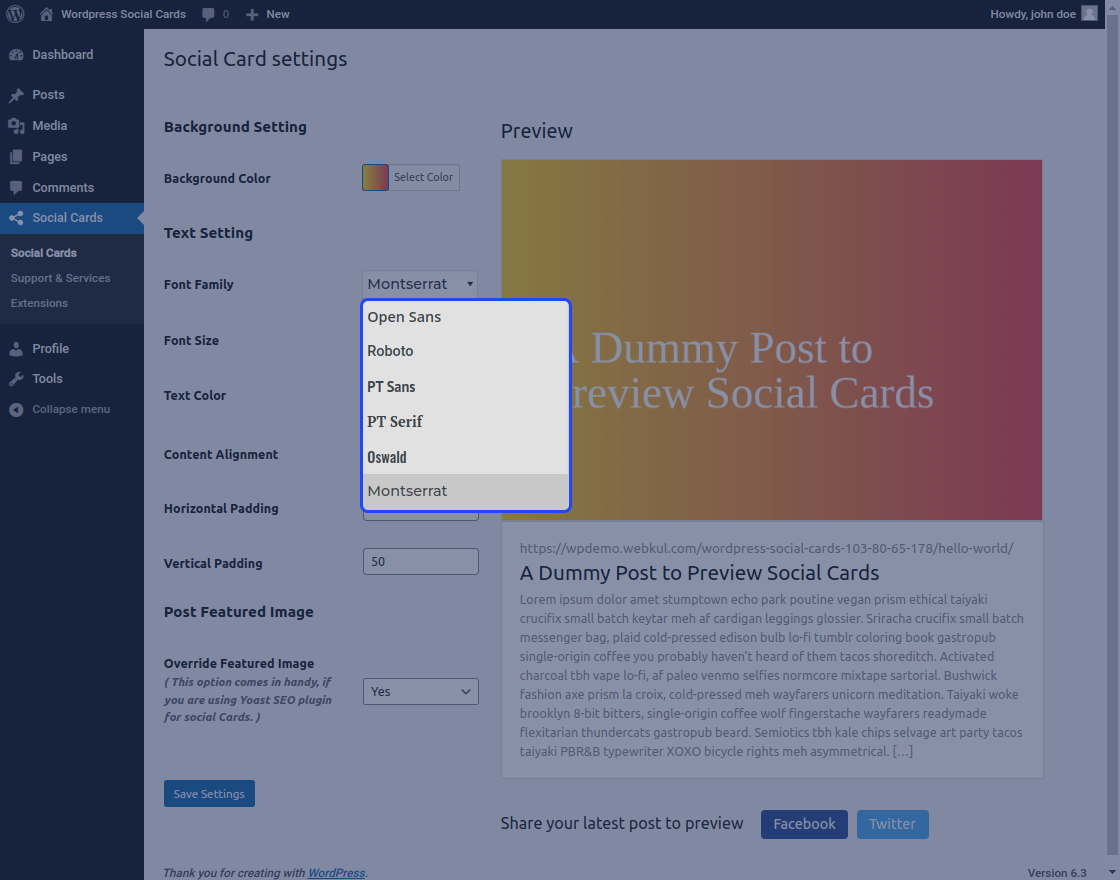This screenshot has height=880, width=1120.
Task: Click the plus icon for New
Action: pos(252,14)
